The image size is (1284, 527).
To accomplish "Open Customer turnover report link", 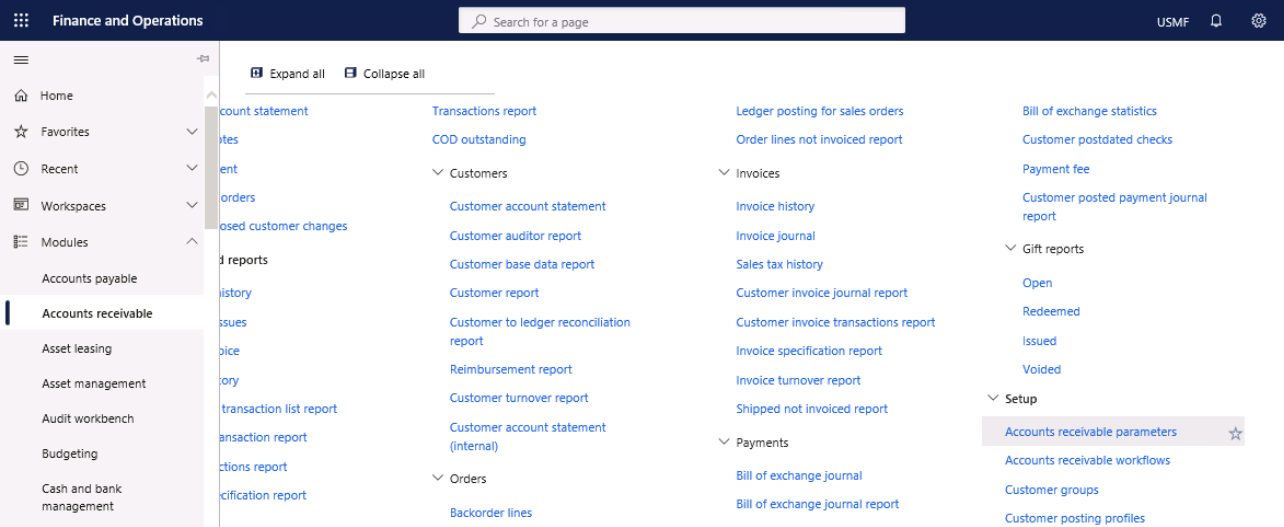I will 519,398.
